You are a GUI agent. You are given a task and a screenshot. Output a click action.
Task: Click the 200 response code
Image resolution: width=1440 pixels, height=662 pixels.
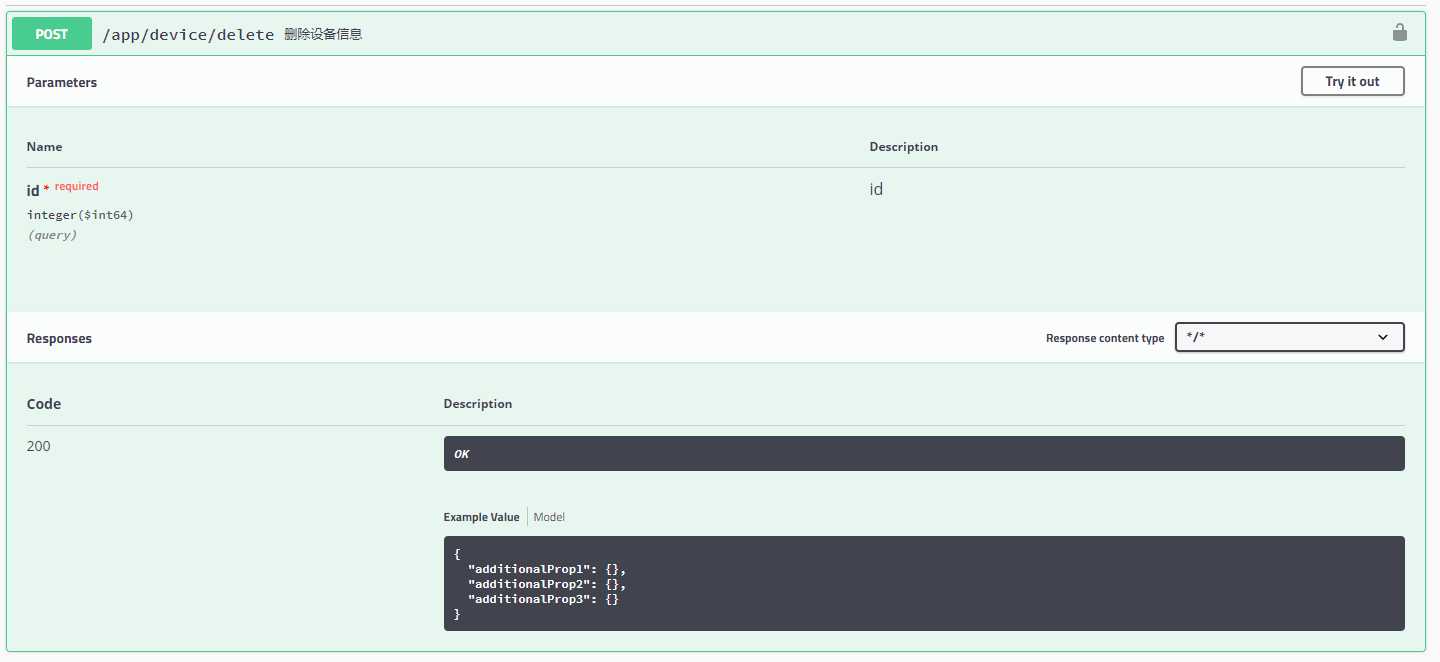38,446
